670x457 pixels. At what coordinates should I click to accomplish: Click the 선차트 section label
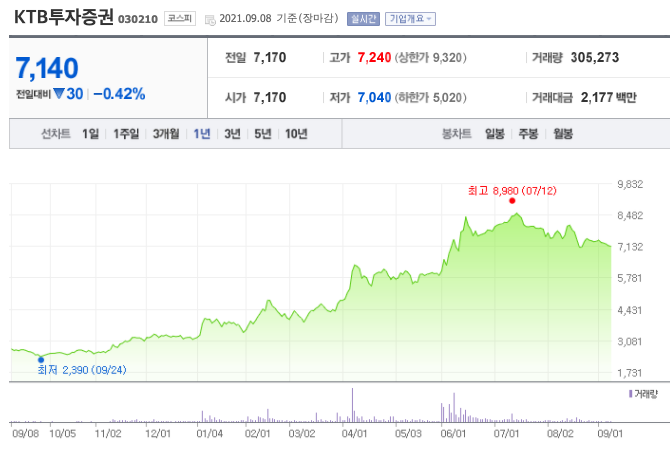point(56,134)
